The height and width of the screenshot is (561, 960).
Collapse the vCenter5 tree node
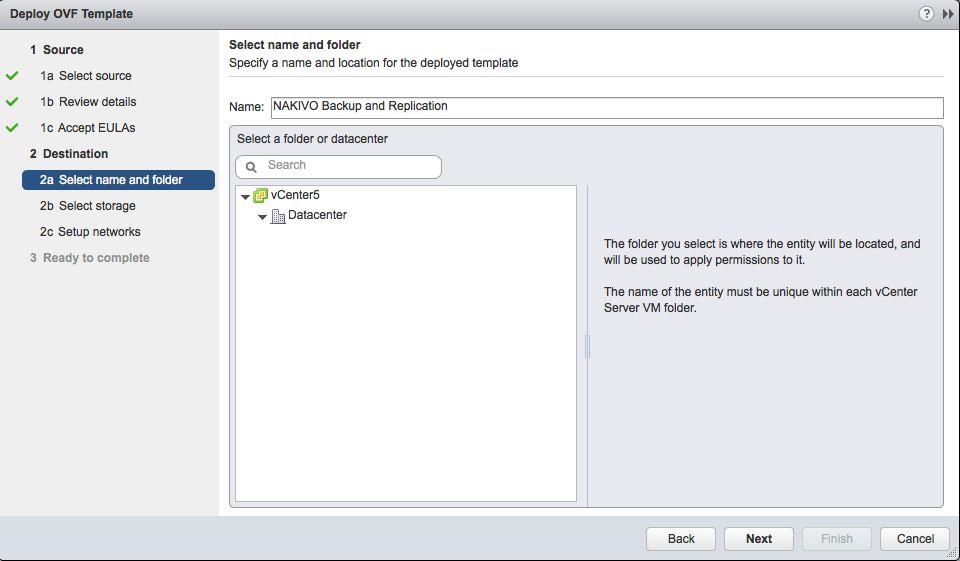245,197
